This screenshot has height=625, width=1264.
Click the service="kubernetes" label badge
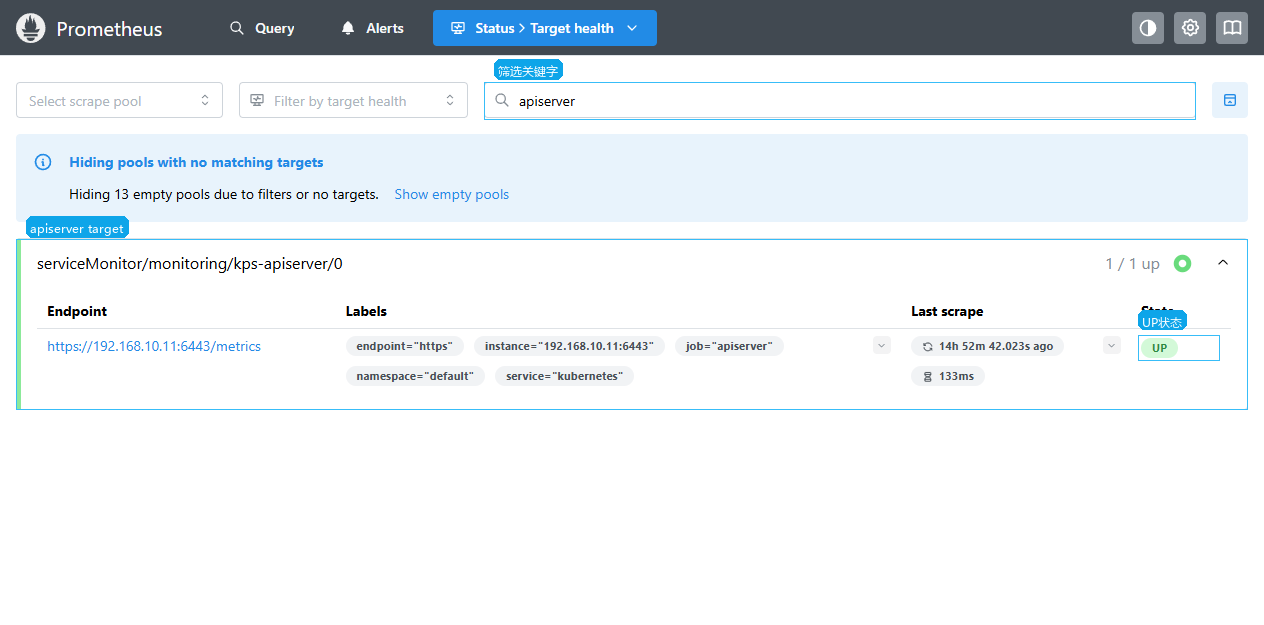point(564,376)
